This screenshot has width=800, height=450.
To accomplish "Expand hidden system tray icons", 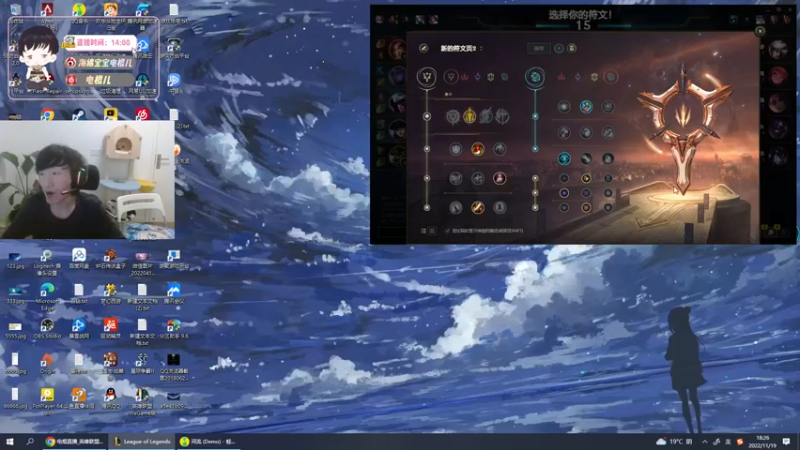I will click(705, 441).
